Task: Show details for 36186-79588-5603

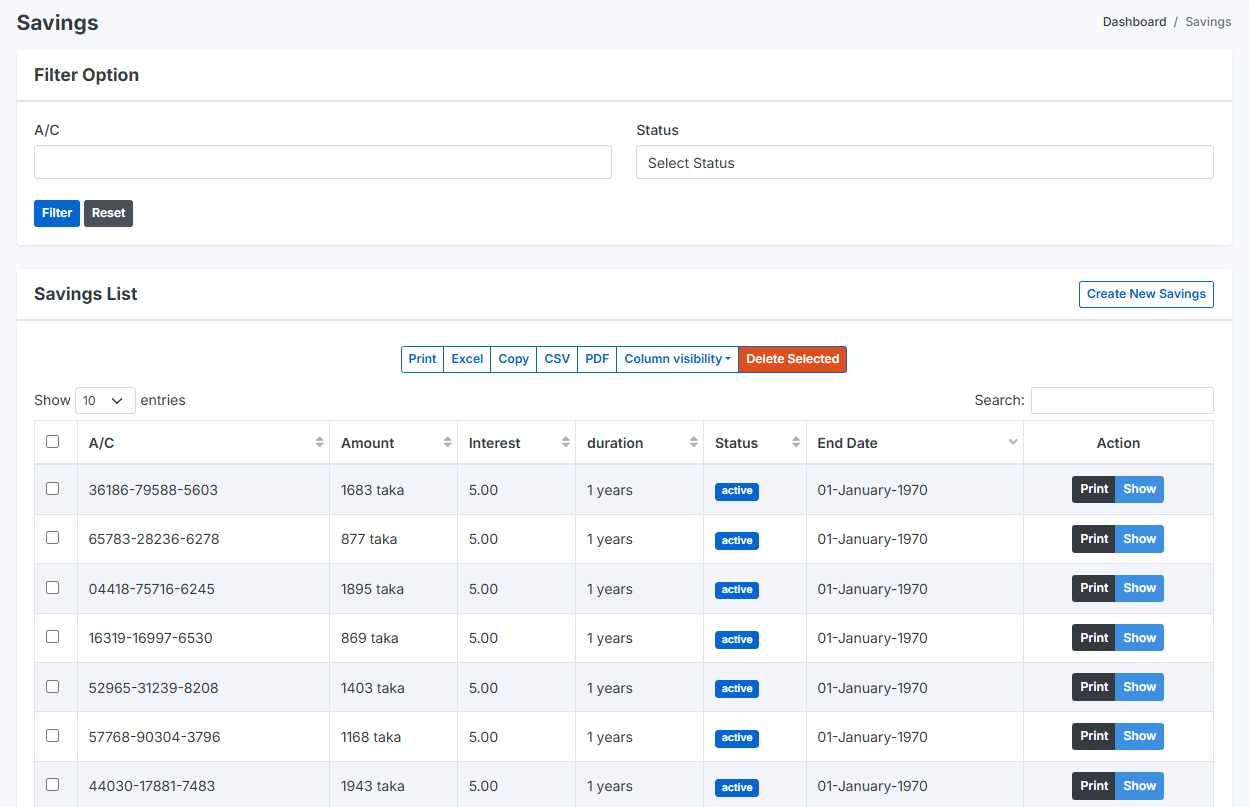Action: pyautogui.click(x=1139, y=489)
